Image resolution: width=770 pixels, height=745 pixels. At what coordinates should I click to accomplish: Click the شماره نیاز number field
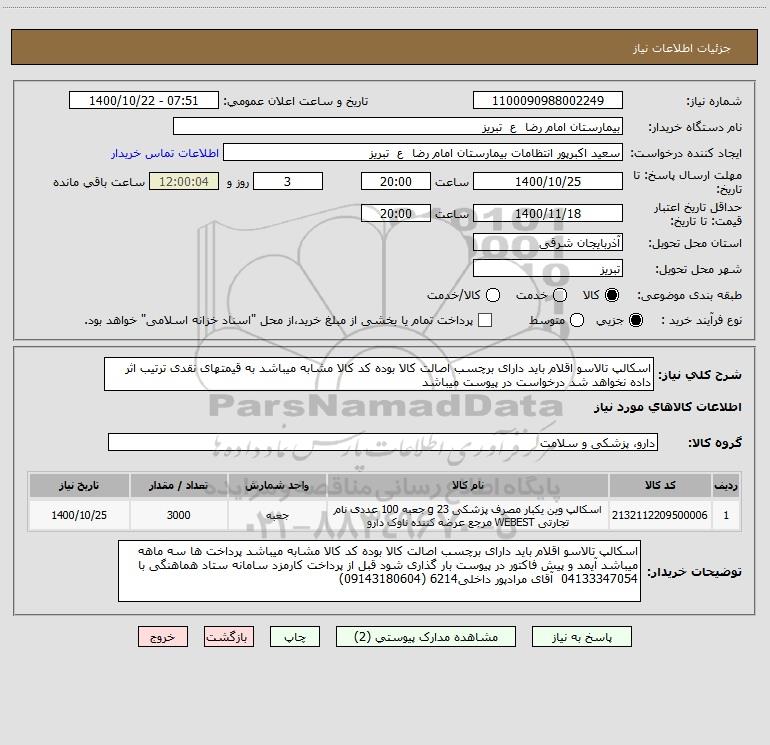tap(548, 100)
